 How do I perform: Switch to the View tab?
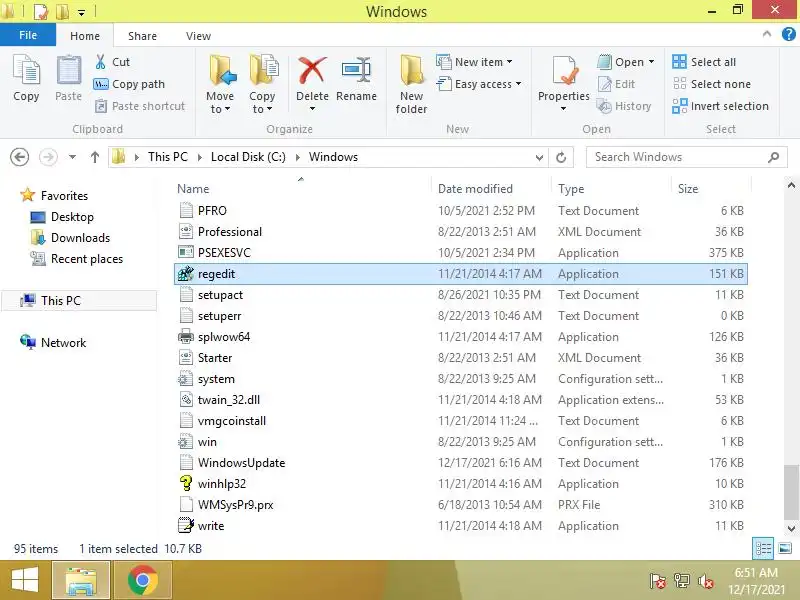click(198, 36)
